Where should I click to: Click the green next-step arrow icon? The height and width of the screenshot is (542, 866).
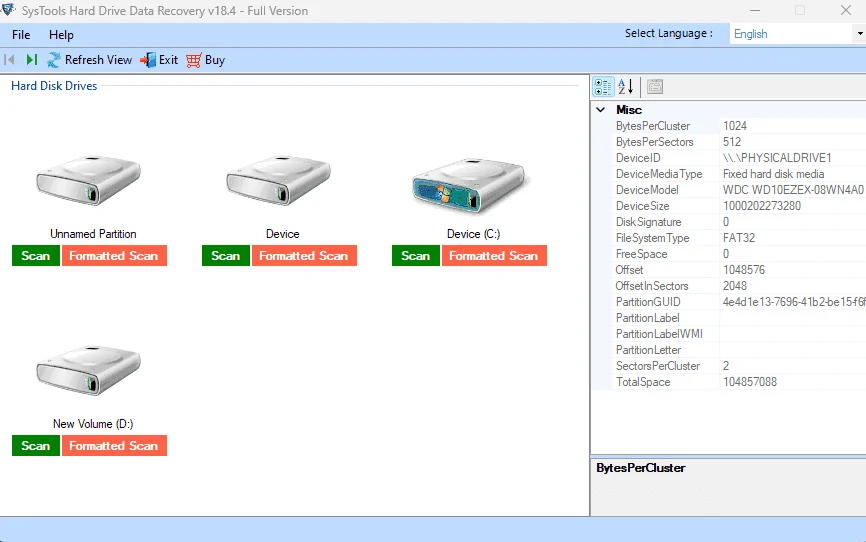pyautogui.click(x=31, y=60)
